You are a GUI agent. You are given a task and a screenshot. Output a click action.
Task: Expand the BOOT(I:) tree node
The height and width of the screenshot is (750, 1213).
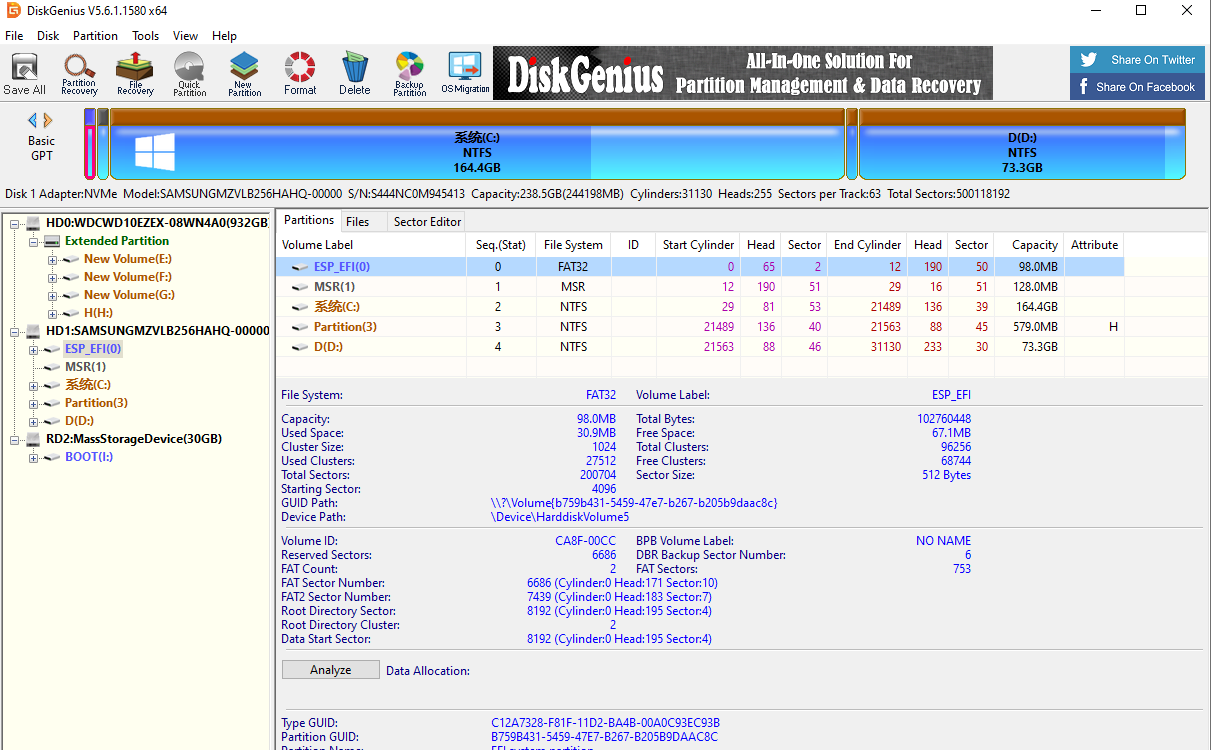point(34,457)
